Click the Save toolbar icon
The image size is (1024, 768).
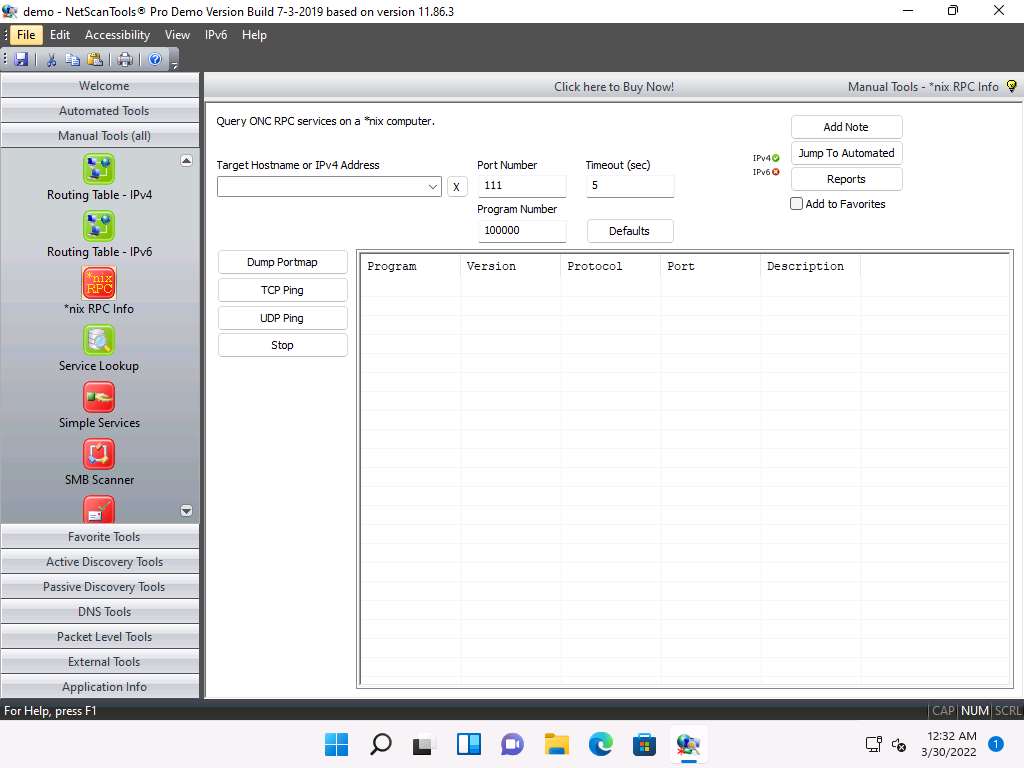tap(22, 60)
